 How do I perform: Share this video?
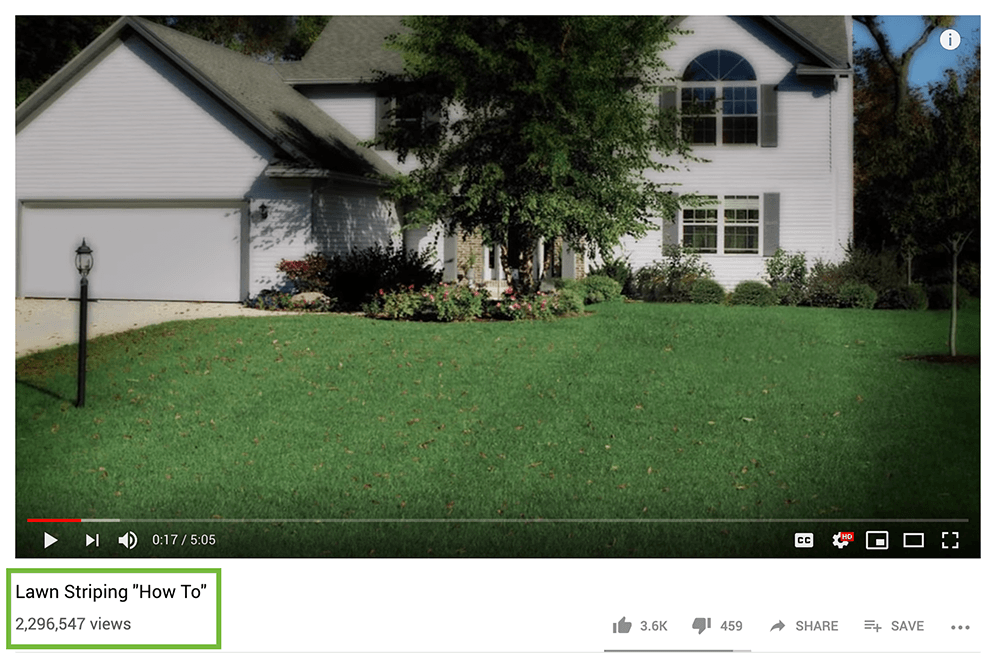tap(804, 626)
